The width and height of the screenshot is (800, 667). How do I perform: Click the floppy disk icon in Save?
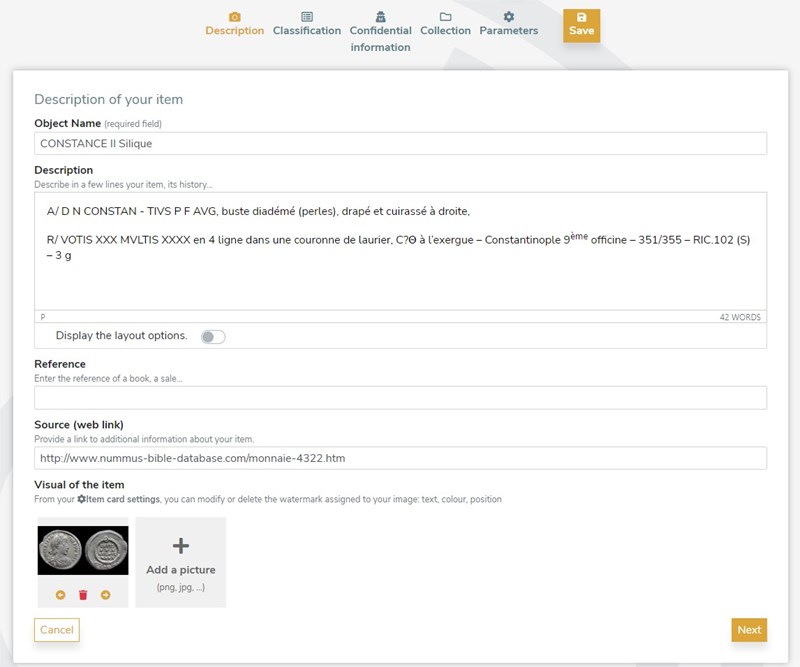point(582,17)
